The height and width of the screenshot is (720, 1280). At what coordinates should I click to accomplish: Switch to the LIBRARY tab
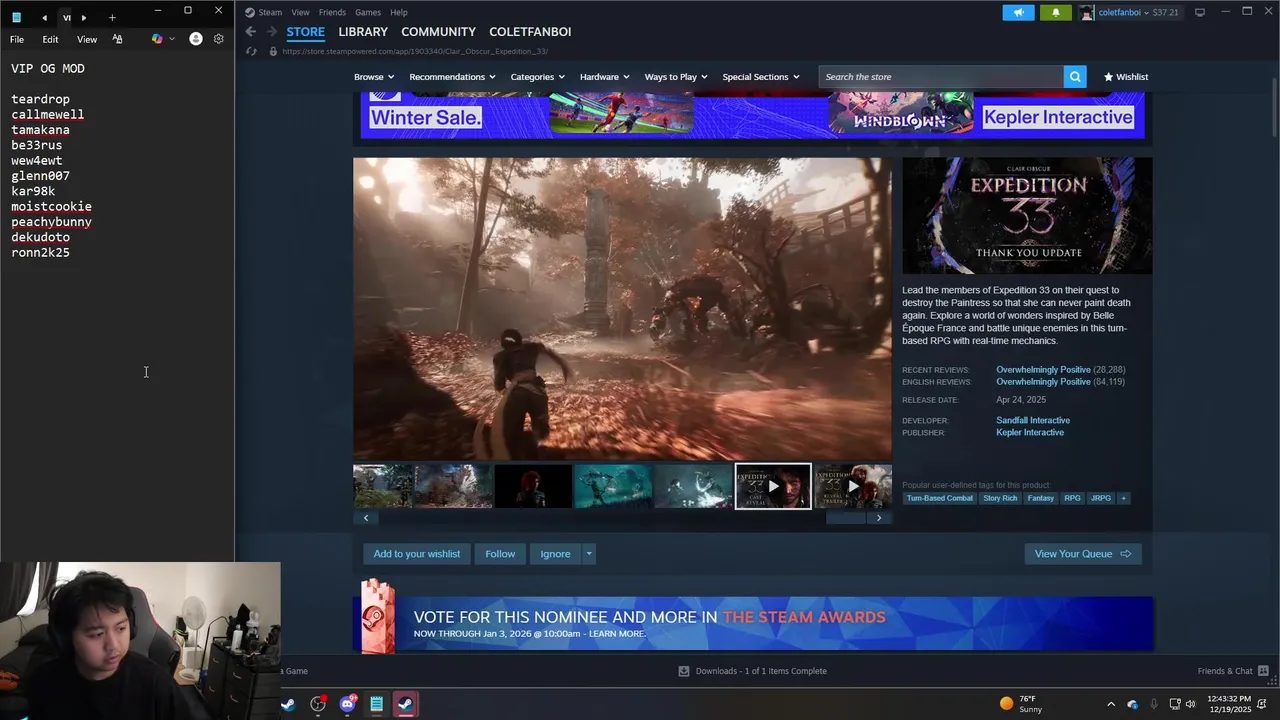[363, 32]
